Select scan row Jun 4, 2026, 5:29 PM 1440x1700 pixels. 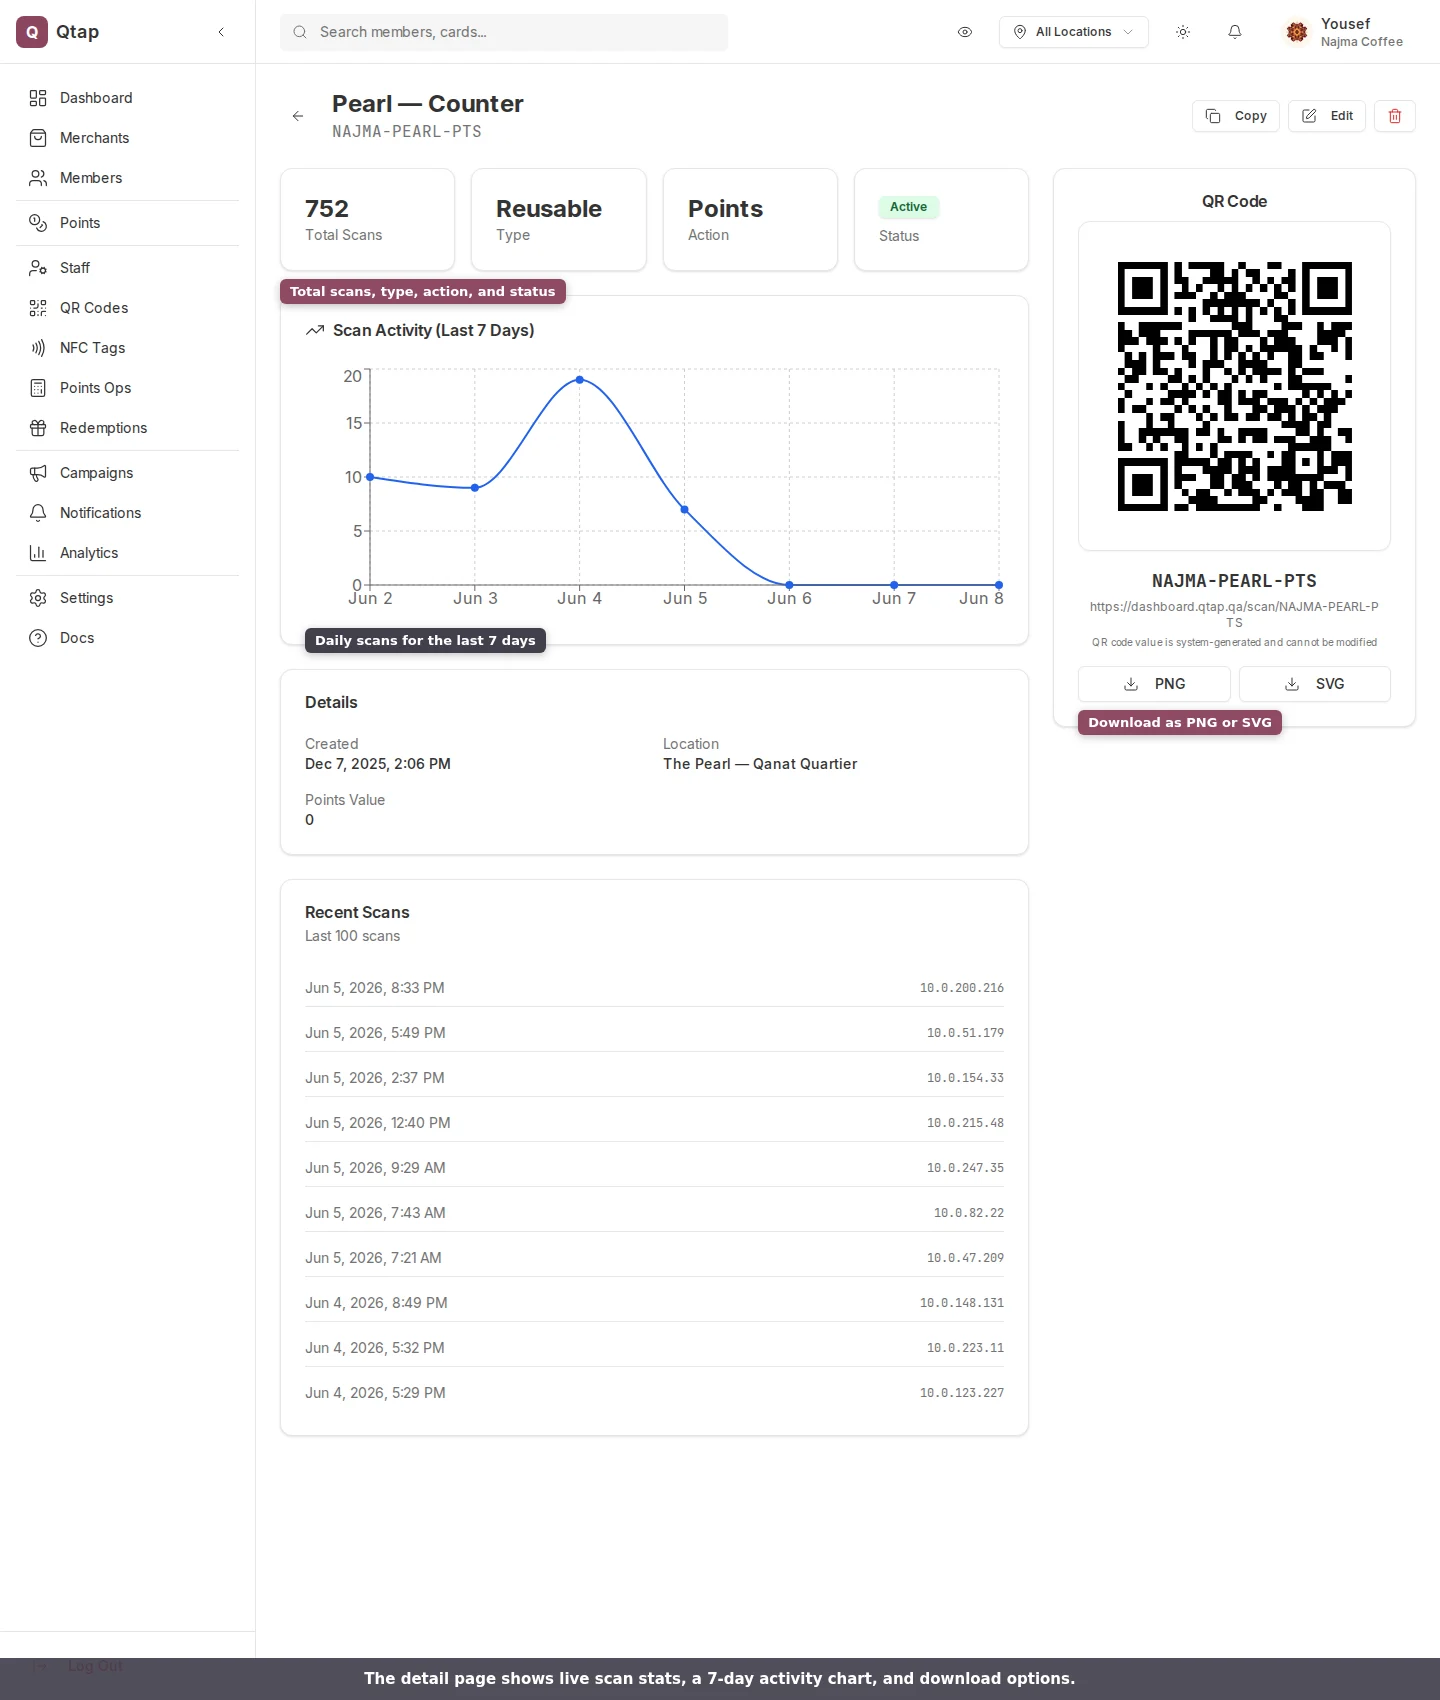(x=654, y=1393)
